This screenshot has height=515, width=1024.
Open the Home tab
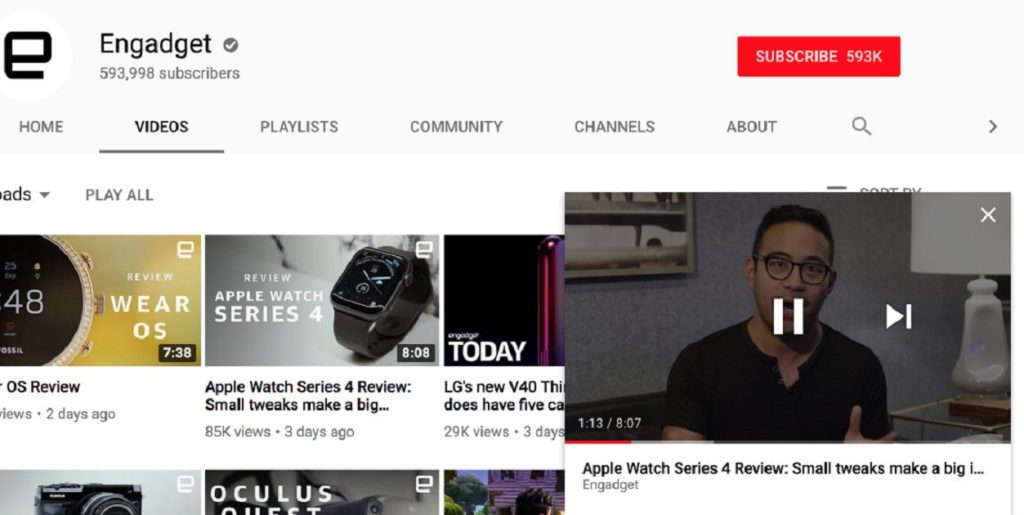pyautogui.click(x=41, y=127)
